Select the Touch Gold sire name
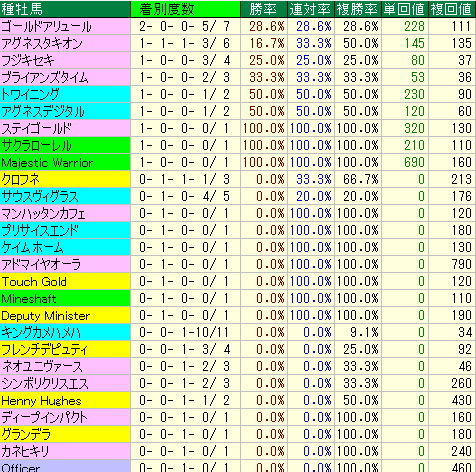The height and width of the screenshot is (472, 476). [34, 282]
